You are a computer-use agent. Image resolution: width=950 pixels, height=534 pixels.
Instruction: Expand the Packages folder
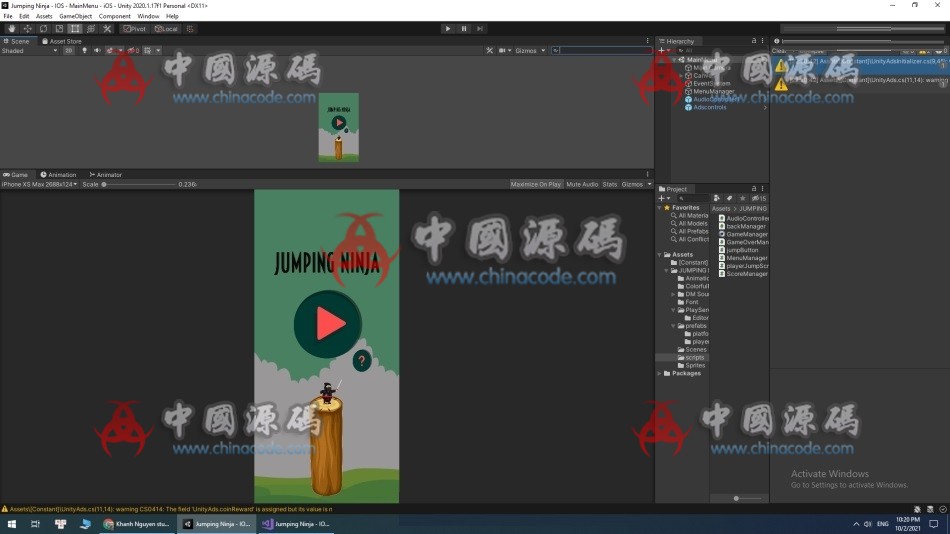660,373
